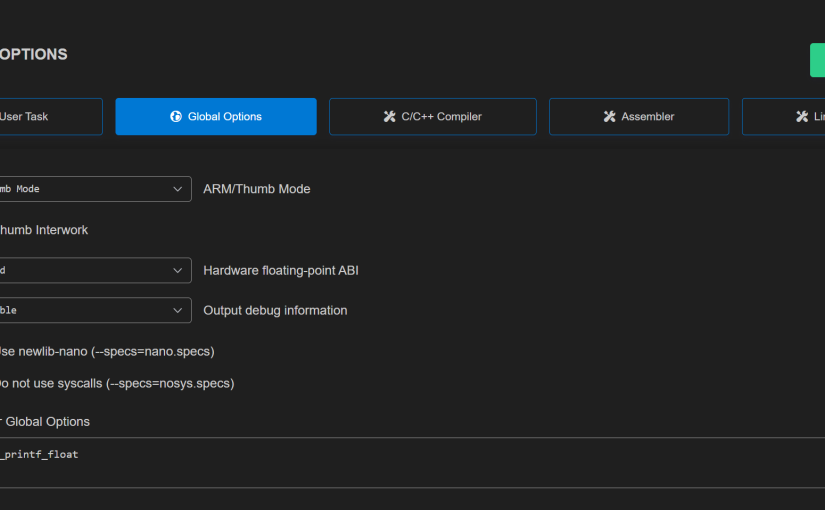Screen dimensions: 825x510
Task: Click the Output debug information label
Action: pos(275,311)
